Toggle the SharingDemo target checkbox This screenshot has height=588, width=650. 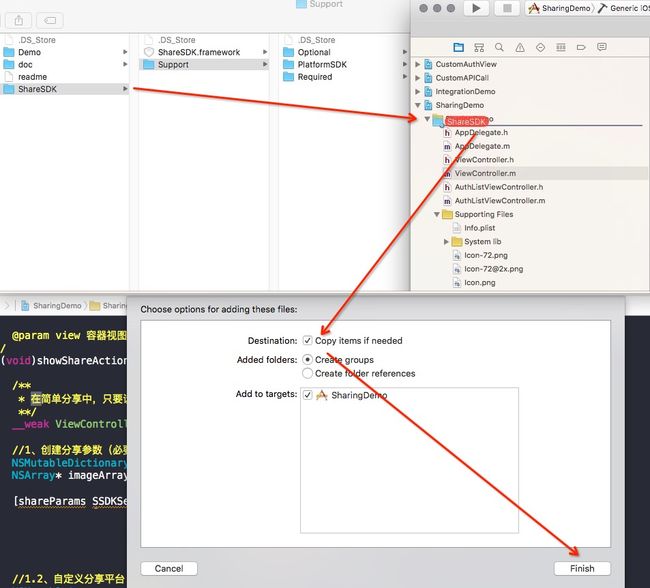[307, 395]
